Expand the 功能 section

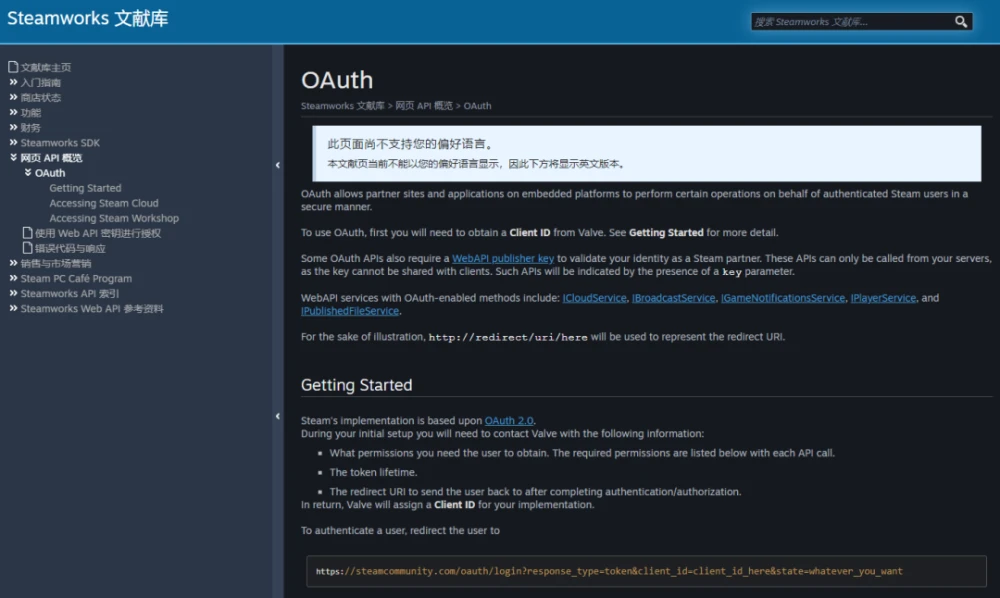[13, 113]
